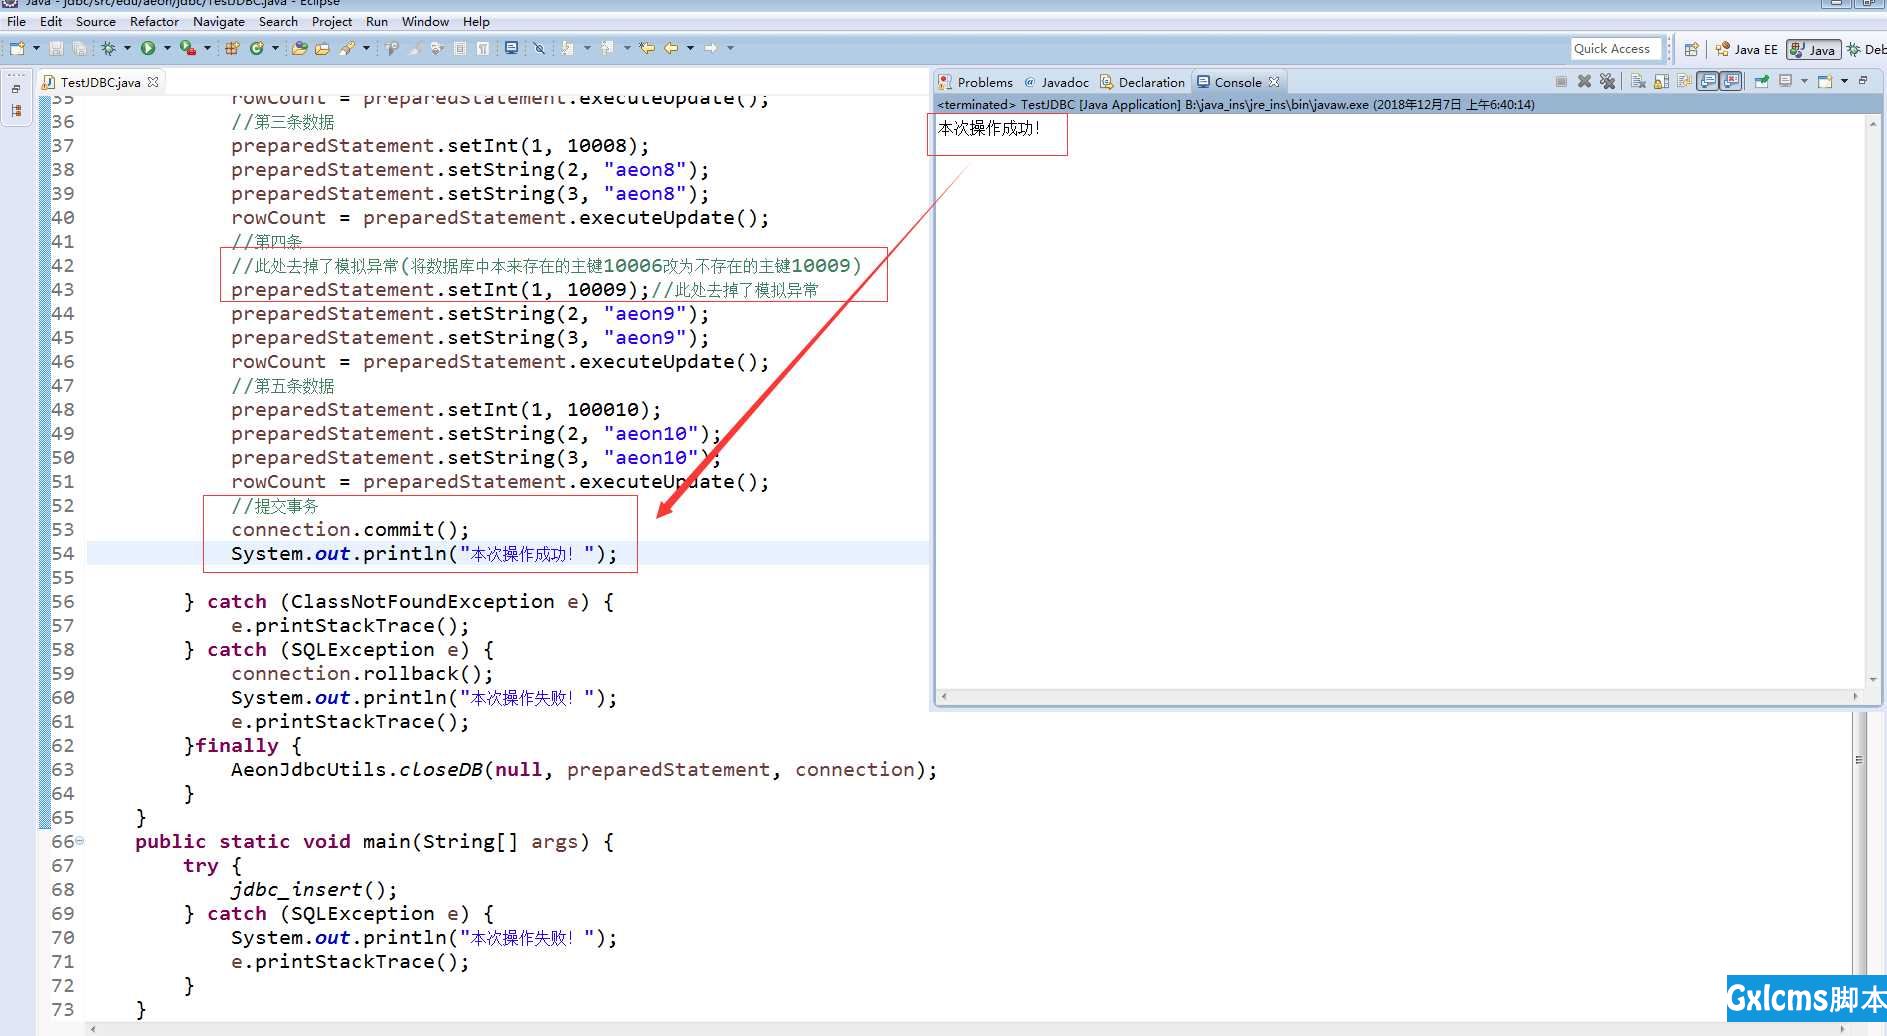Open dropdown arrow beside Debug bug icon

pos(127,48)
